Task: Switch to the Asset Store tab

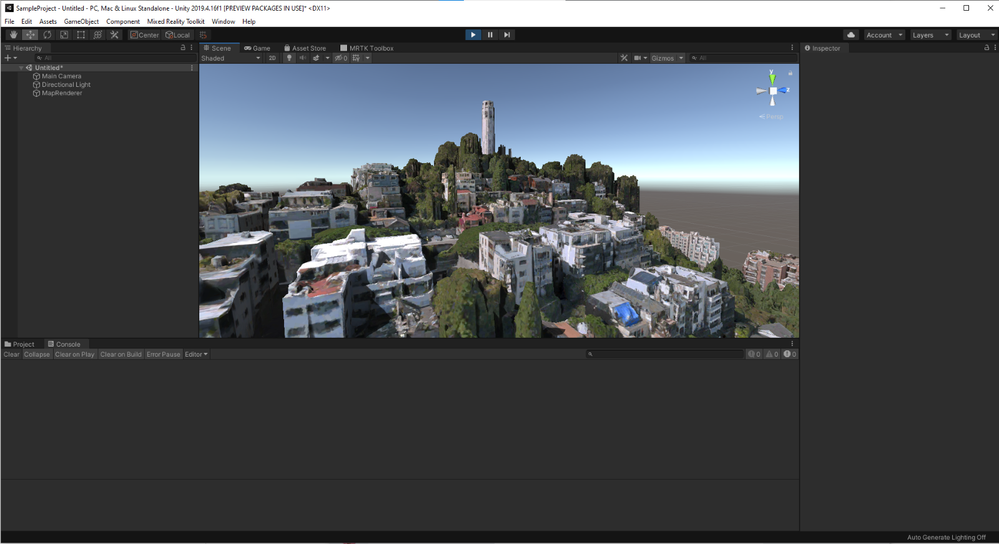Action: click(305, 48)
